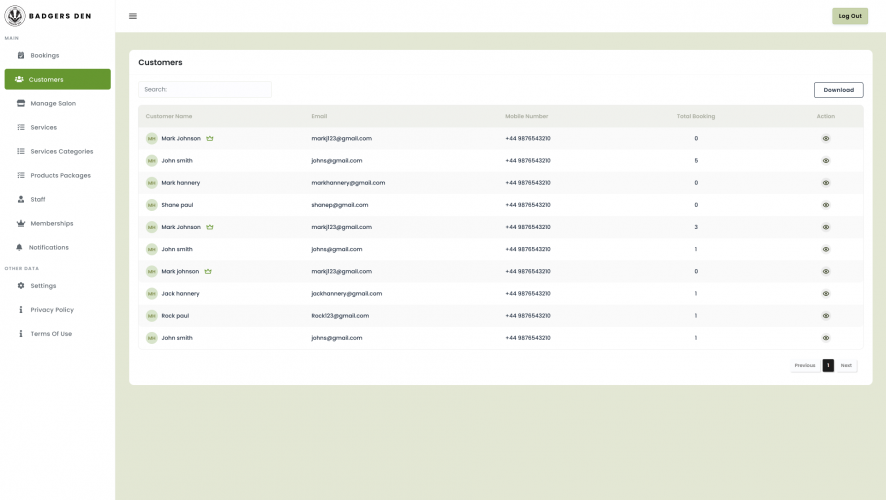This screenshot has width=886, height=500.
Task: View details for Mark hannery
Action: [x=826, y=183]
